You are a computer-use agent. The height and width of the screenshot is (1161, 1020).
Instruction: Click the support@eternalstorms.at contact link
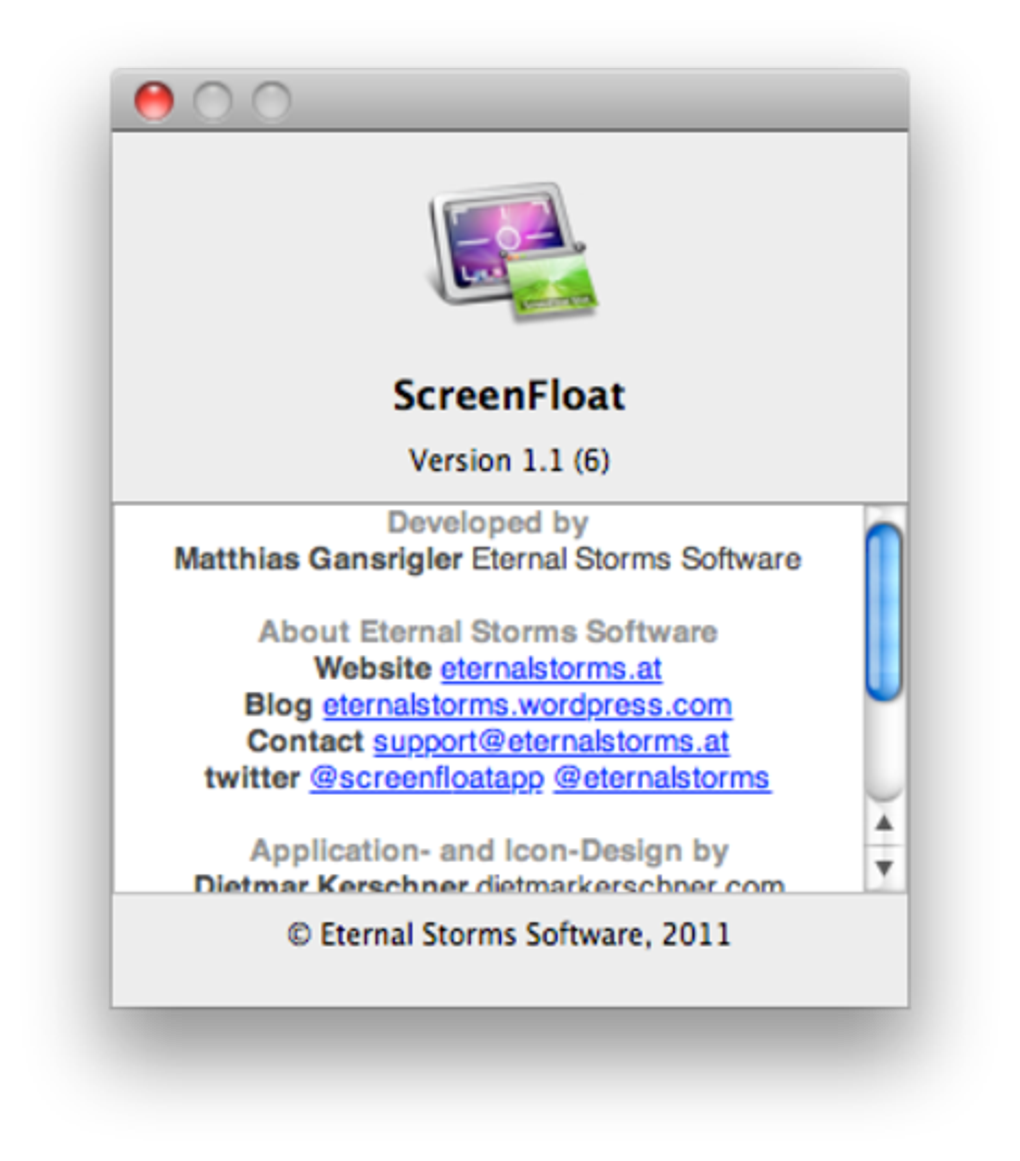pos(550,741)
